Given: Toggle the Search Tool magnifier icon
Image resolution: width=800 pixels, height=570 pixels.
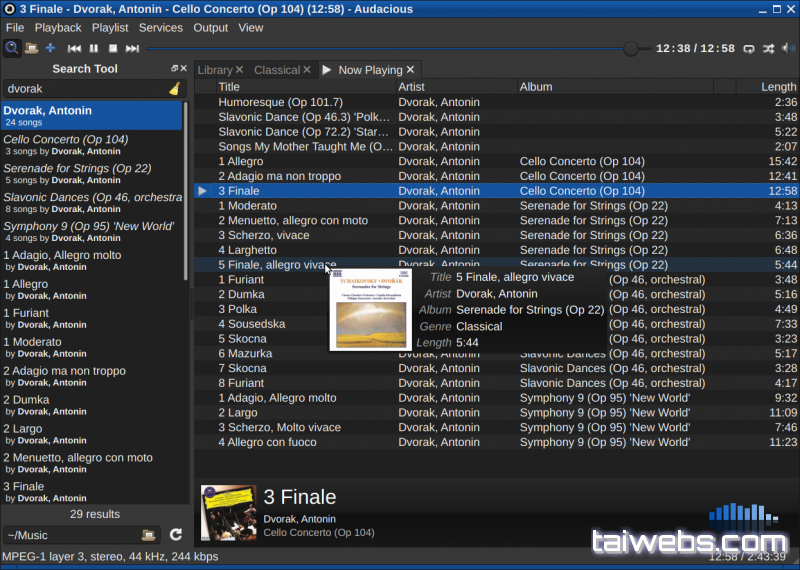Looking at the screenshot, I should coord(12,48).
